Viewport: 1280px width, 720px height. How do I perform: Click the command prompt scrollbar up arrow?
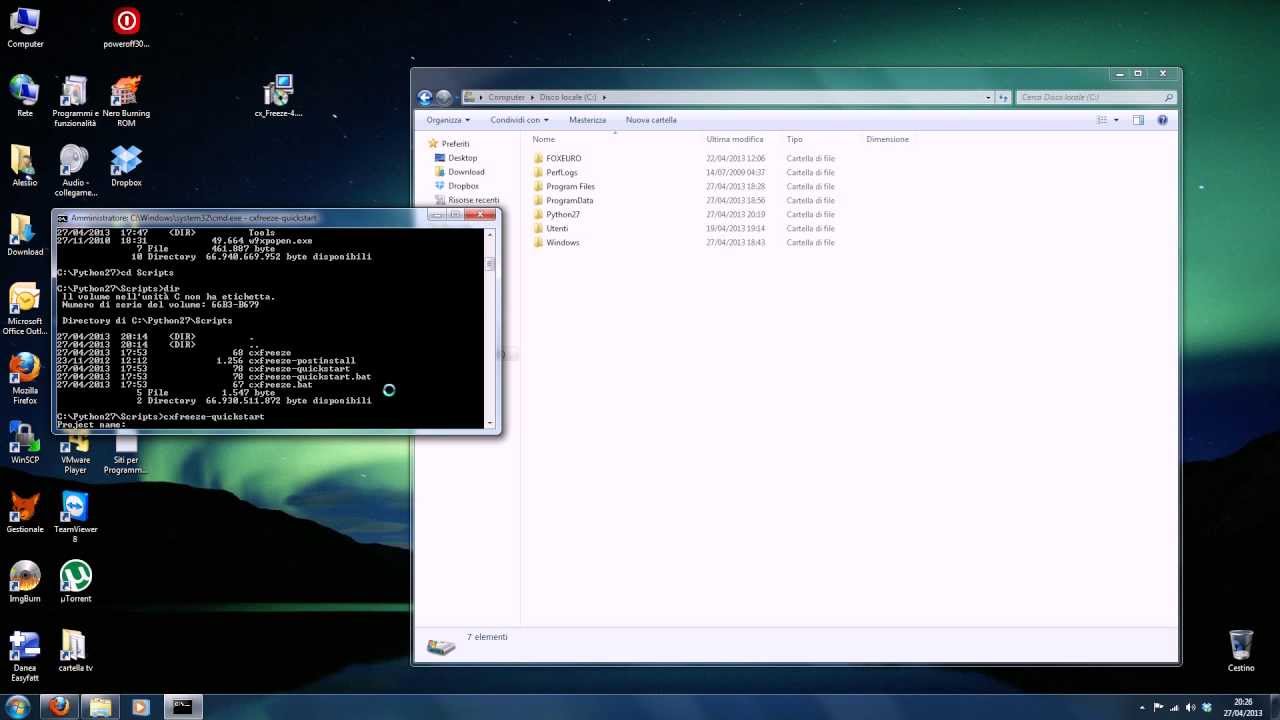tap(490, 234)
